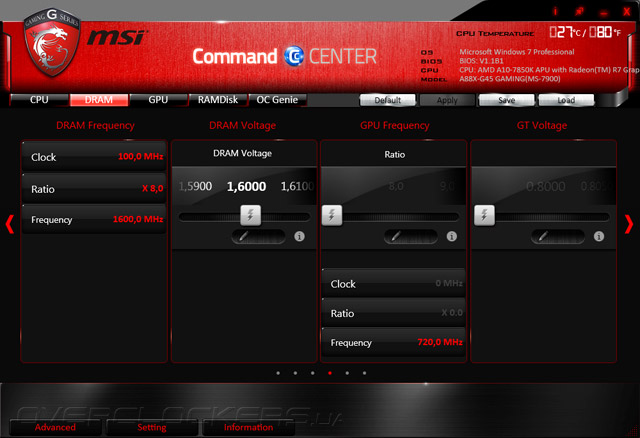640x438 pixels.
Task: Select the sixth page indicator dot
Action: click(x=364, y=373)
